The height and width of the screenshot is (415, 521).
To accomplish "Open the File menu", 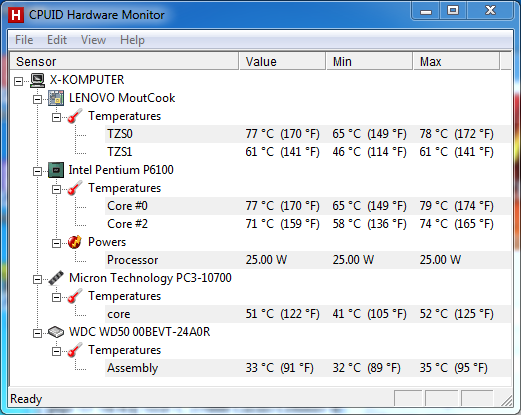I will click(x=24, y=40).
